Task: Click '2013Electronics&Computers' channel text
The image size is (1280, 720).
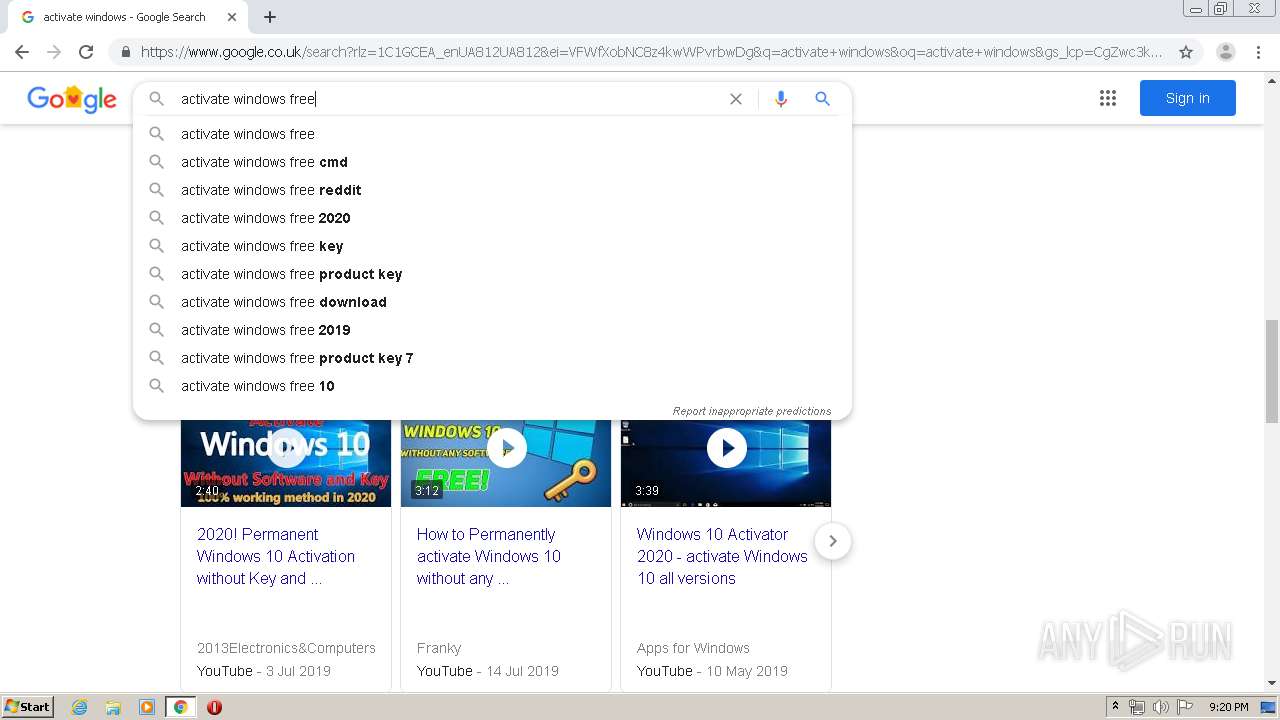Action: [x=286, y=648]
